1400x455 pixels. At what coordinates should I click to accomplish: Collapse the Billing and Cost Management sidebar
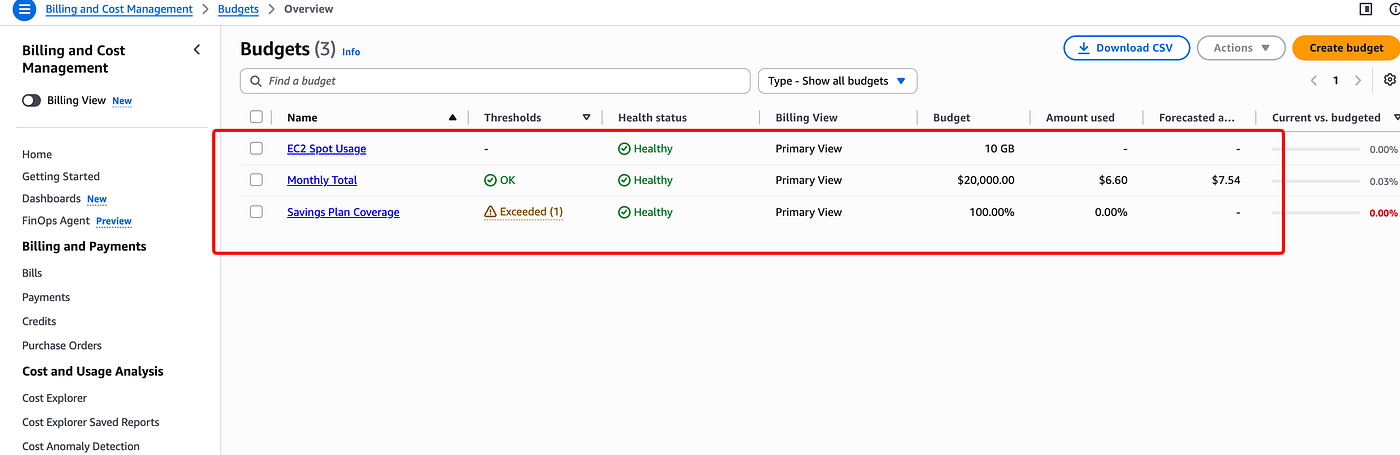click(197, 50)
